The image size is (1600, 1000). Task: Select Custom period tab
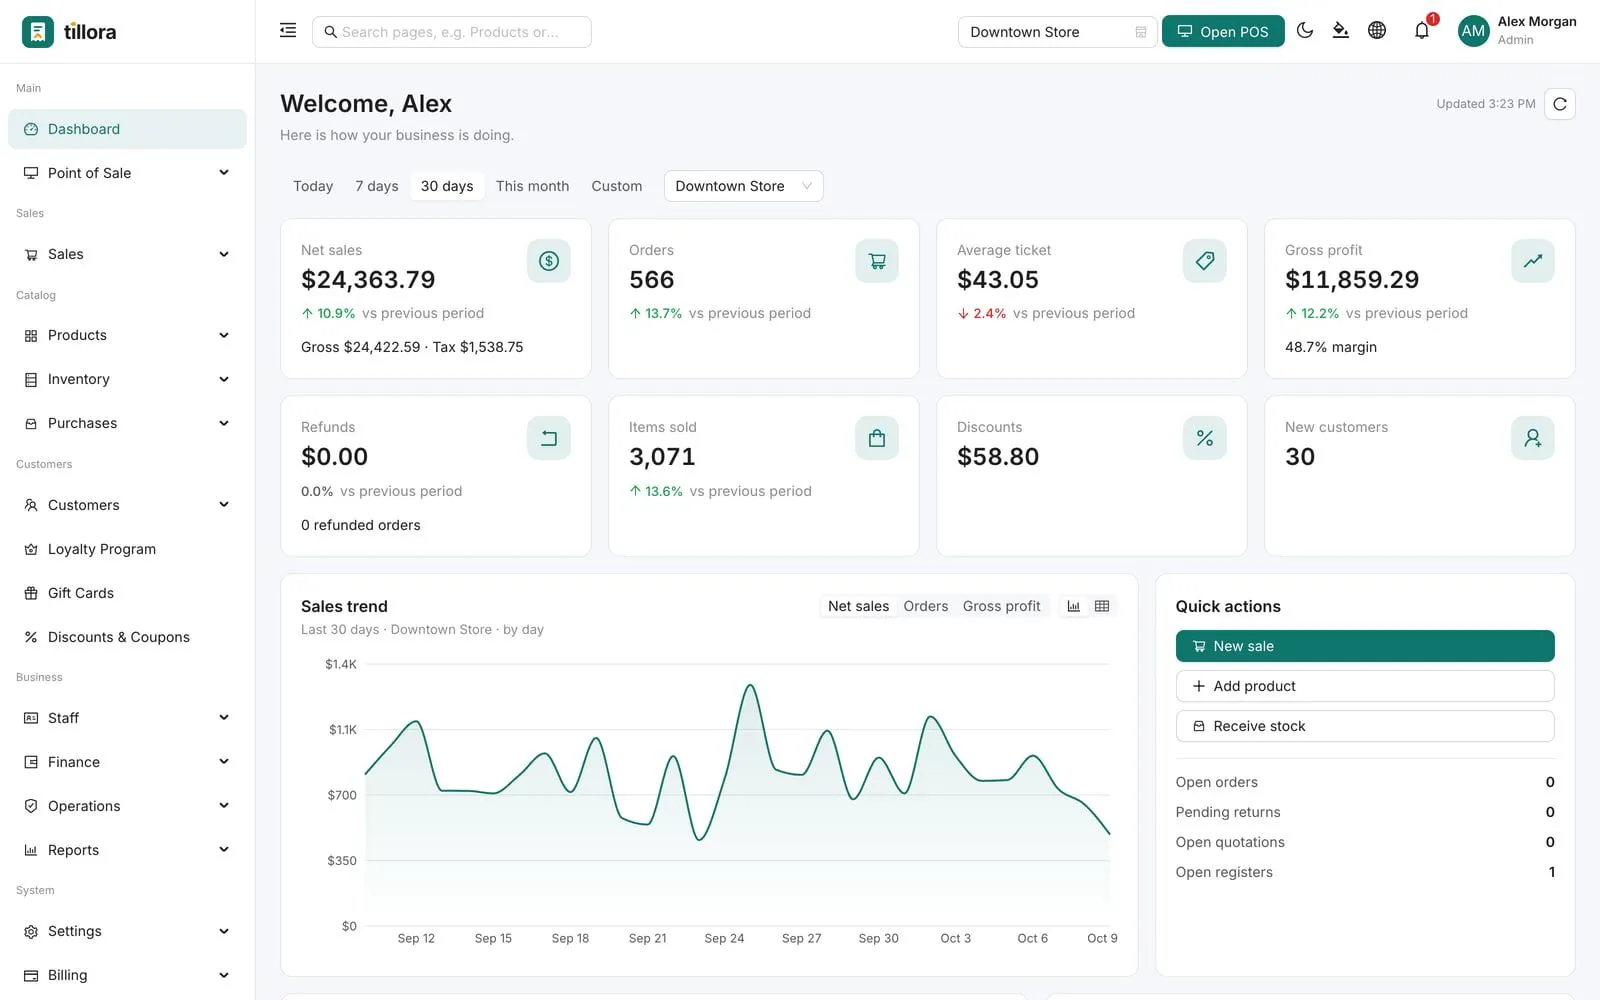click(617, 186)
